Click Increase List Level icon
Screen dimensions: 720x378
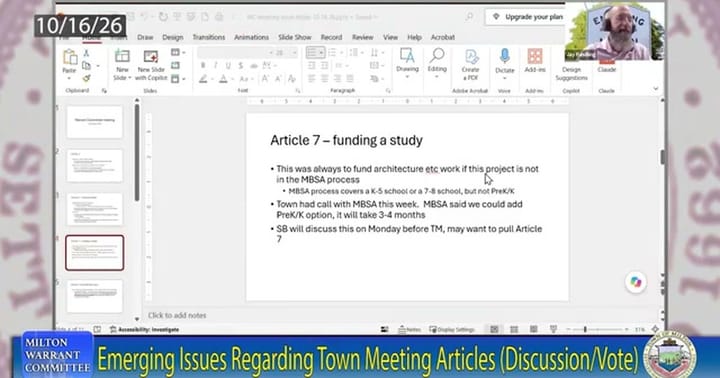325,66
